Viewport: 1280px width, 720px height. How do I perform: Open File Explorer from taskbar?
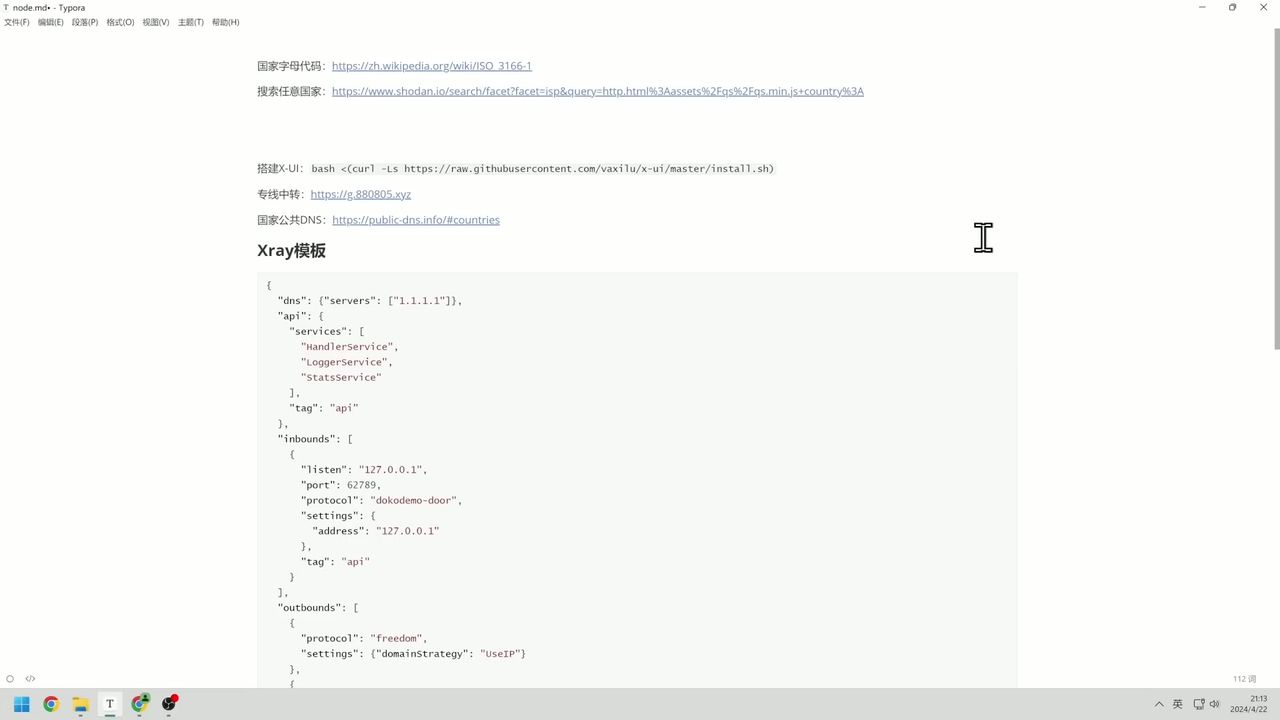(80, 704)
